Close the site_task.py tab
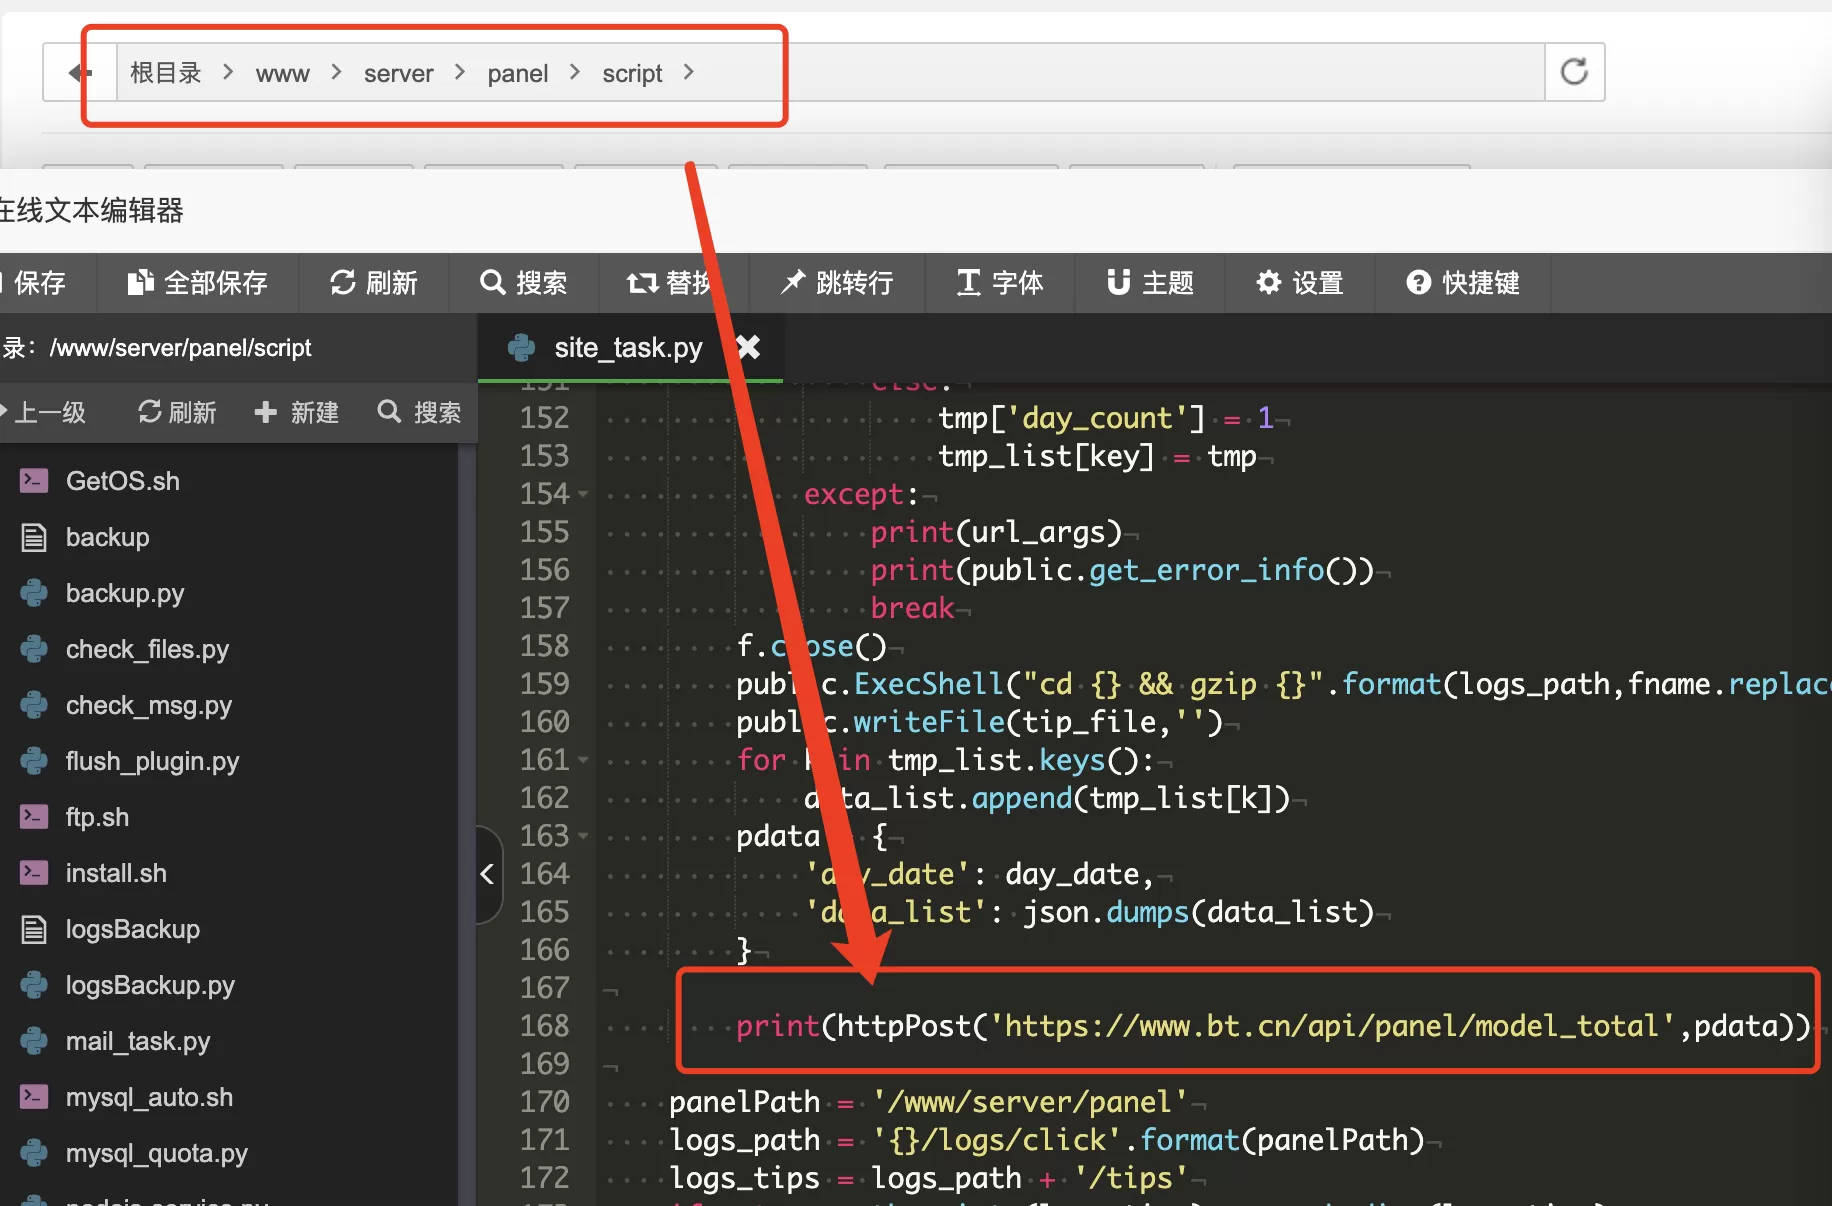This screenshot has height=1206, width=1832. [x=748, y=347]
